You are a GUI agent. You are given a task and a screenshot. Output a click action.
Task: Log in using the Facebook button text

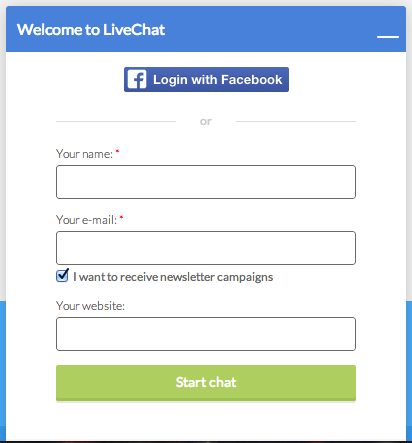(218, 80)
